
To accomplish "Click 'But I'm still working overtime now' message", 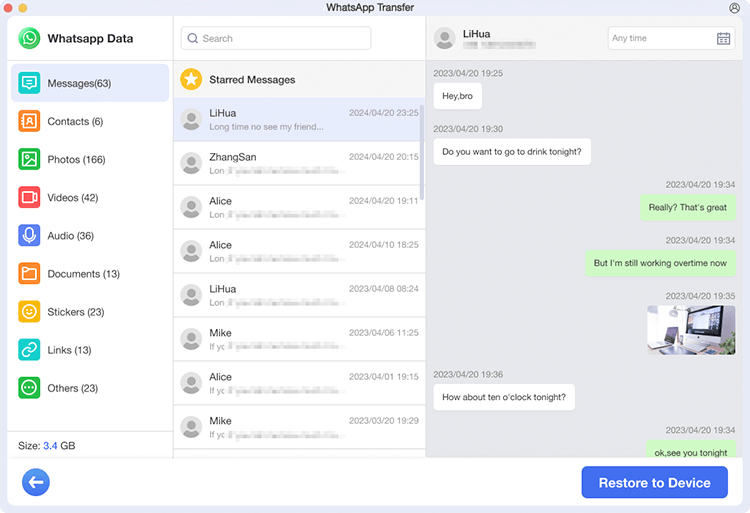I will click(660, 263).
